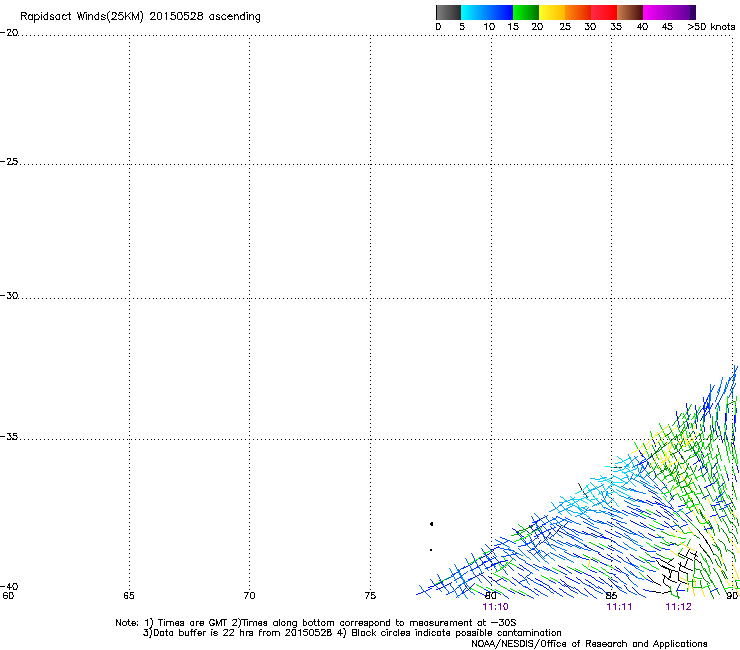This screenshot has height=650, width=740.
Task: Click the 11:12 pass time label
Action: click(678, 607)
